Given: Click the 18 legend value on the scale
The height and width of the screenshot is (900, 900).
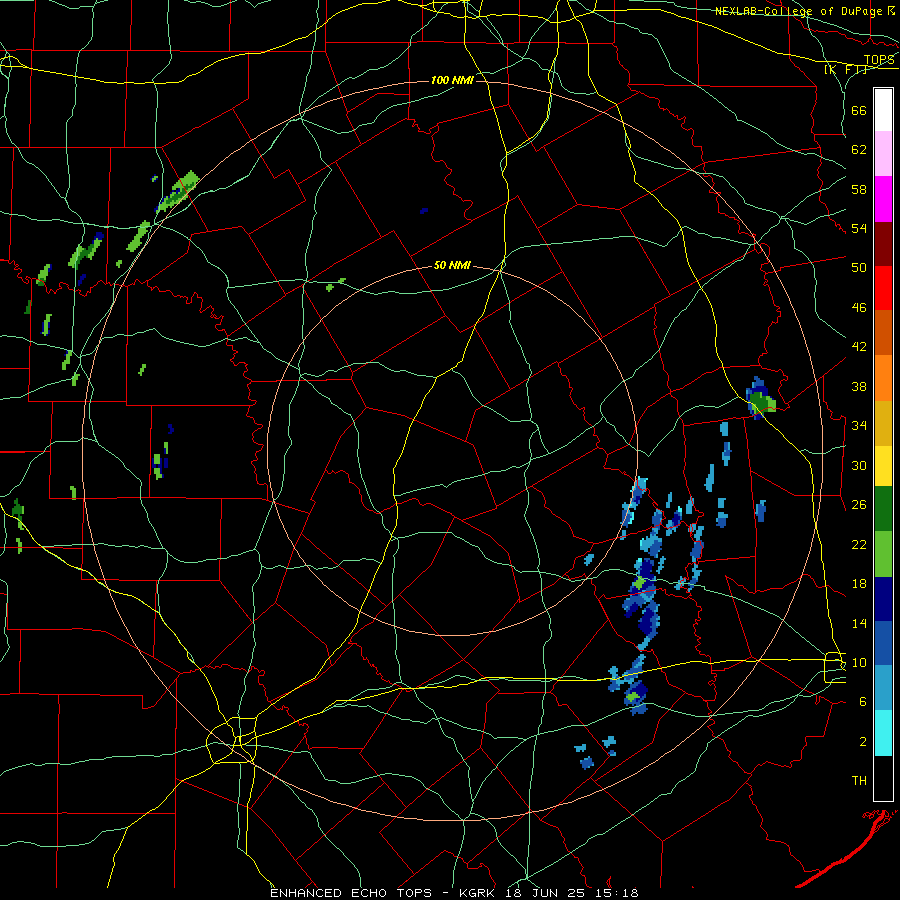Looking at the screenshot, I should click(x=859, y=584).
